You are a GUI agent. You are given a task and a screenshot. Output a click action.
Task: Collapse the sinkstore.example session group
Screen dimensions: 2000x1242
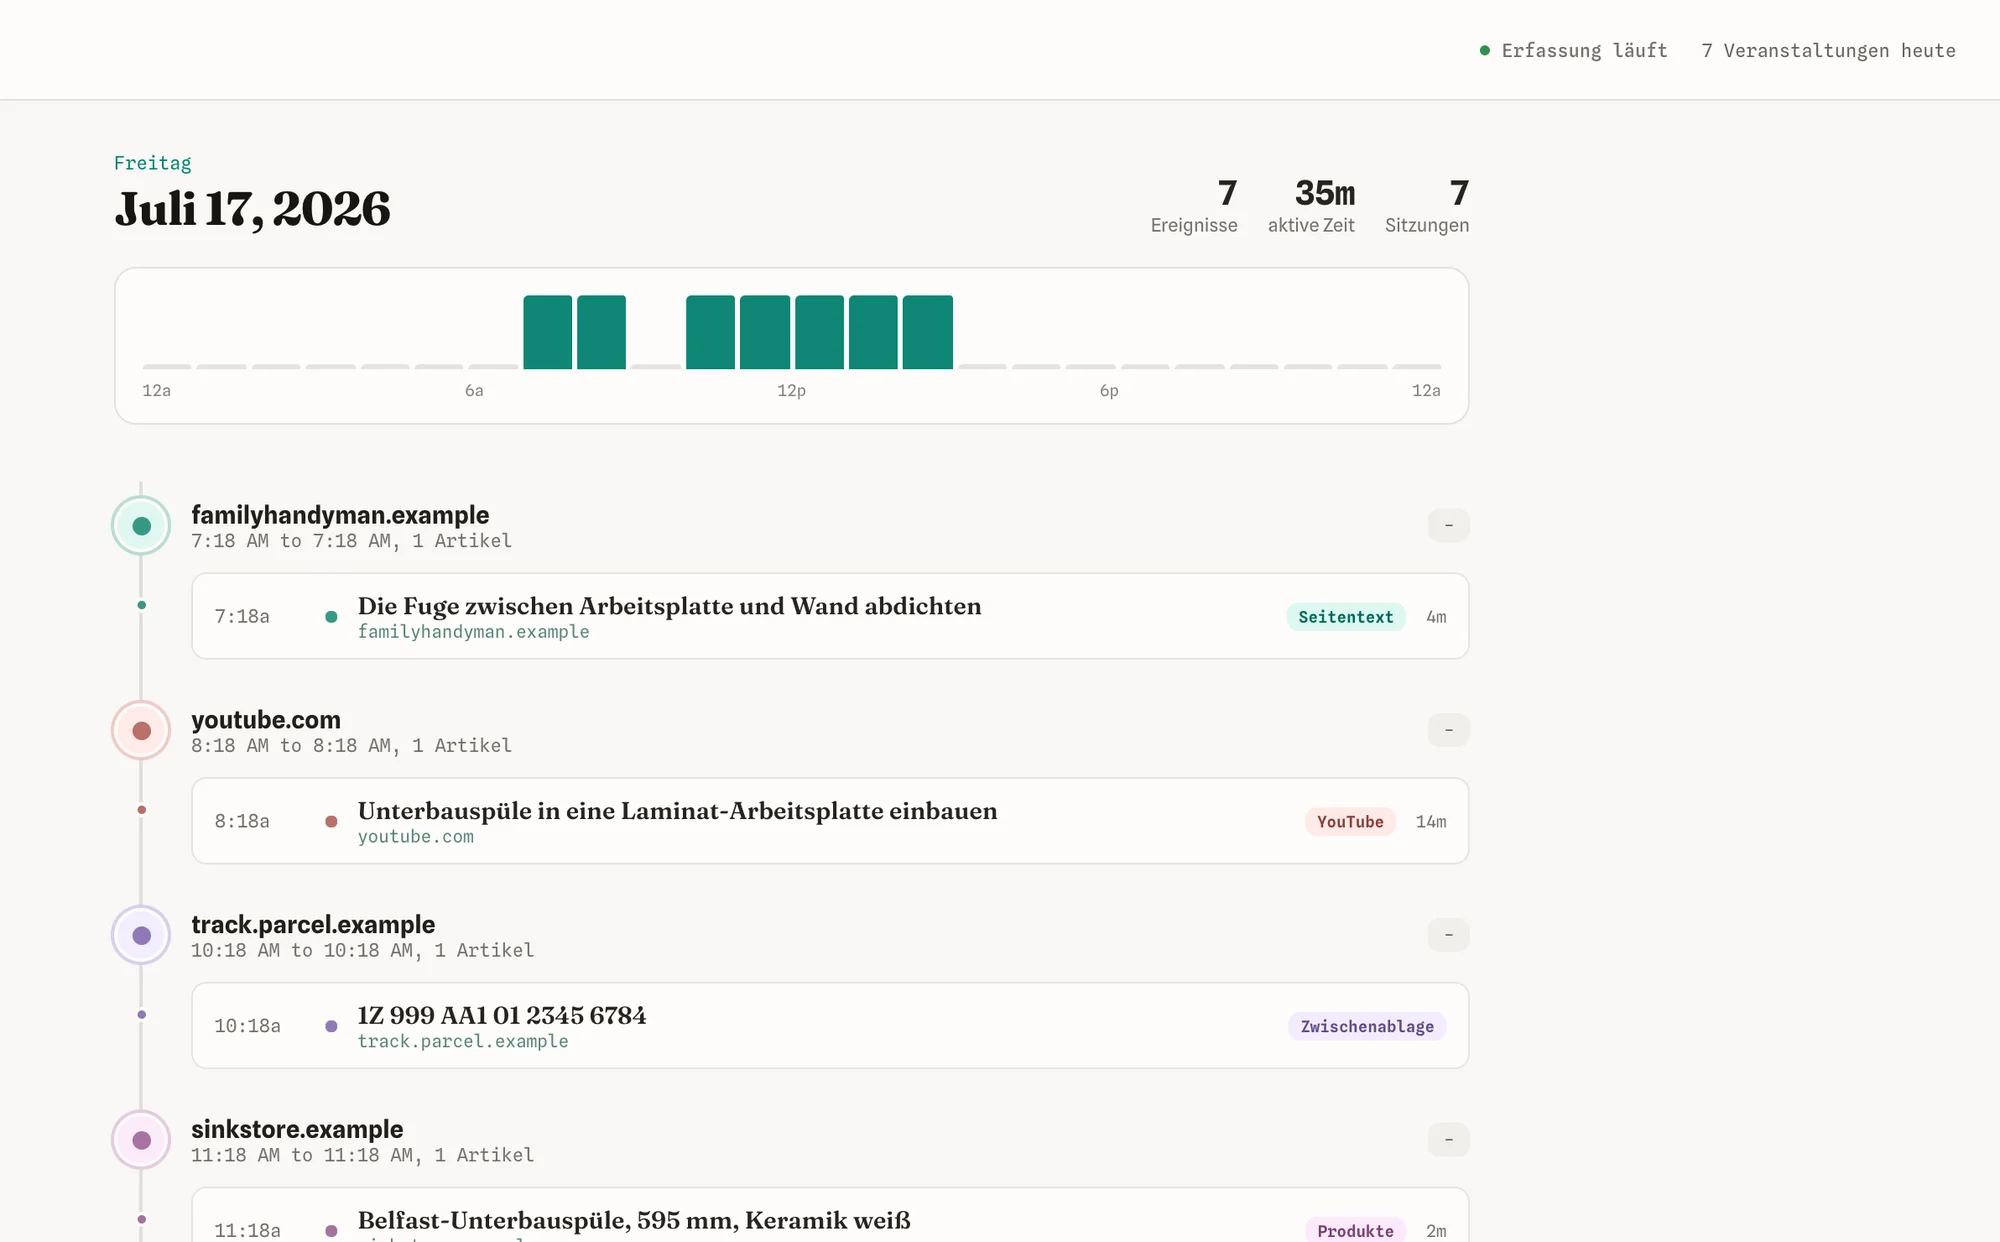point(1448,1139)
